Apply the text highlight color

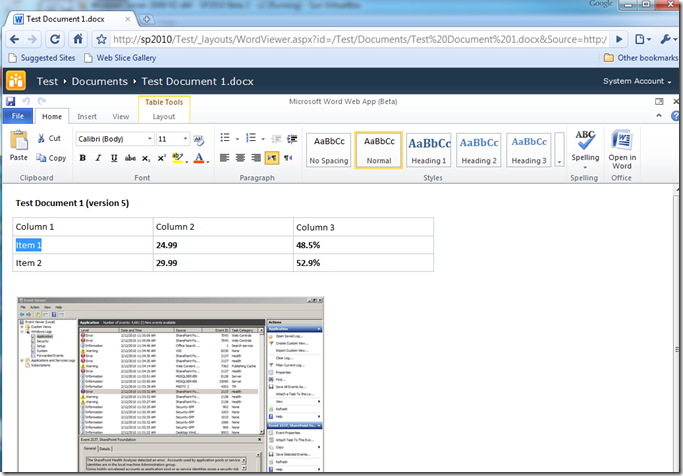pos(177,158)
